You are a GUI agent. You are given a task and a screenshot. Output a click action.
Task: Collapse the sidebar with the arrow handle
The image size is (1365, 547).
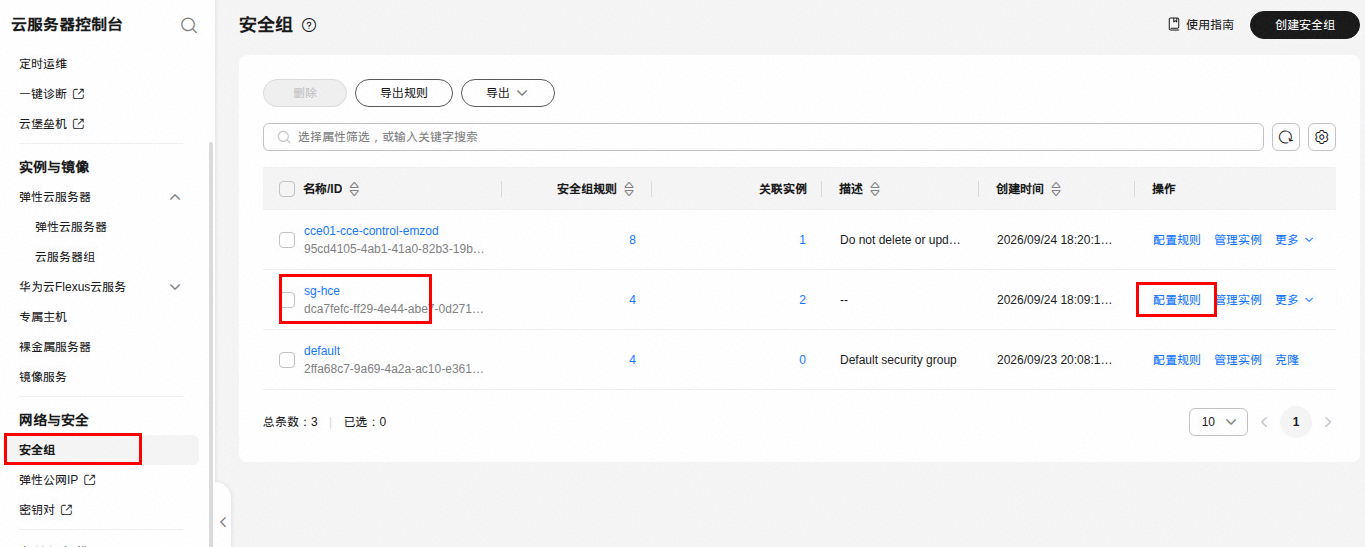click(223, 521)
